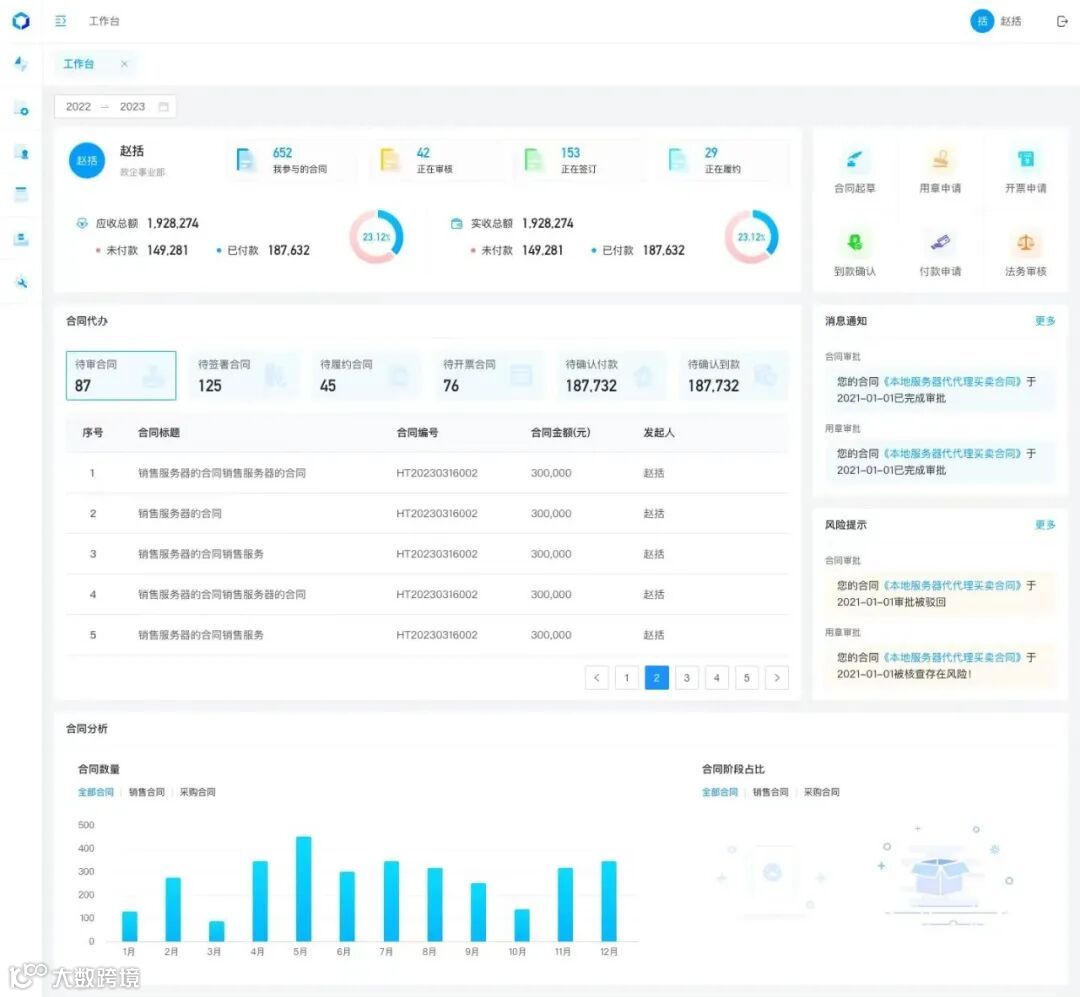Click the 实收总额 23.12% donut chart

tap(751, 236)
